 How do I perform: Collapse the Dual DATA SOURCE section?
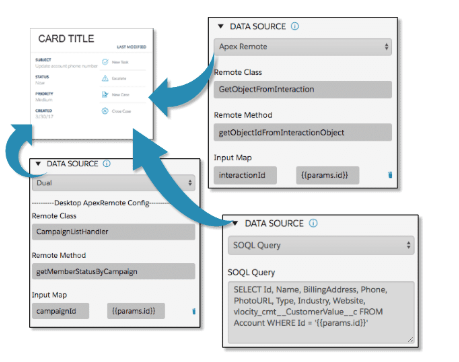pyautogui.click(x=38, y=164)
